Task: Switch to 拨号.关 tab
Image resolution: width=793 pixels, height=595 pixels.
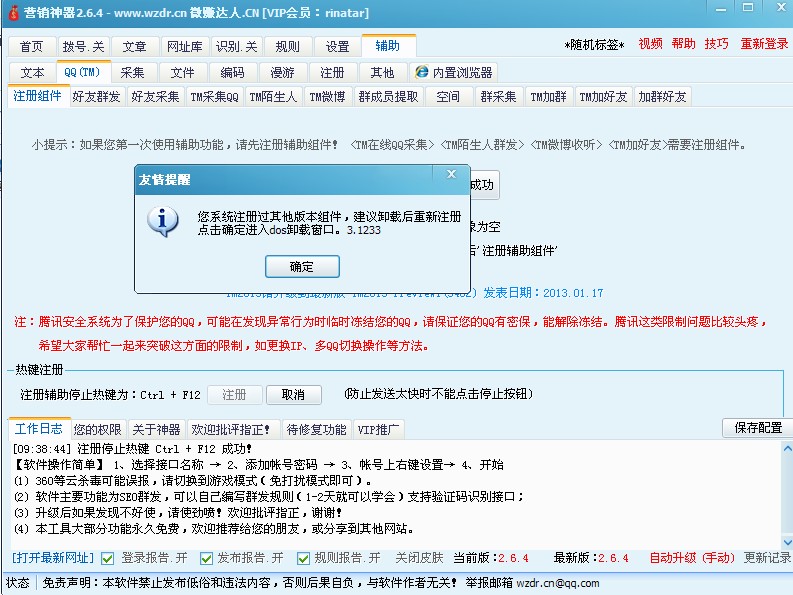Action: coord(83,47)
